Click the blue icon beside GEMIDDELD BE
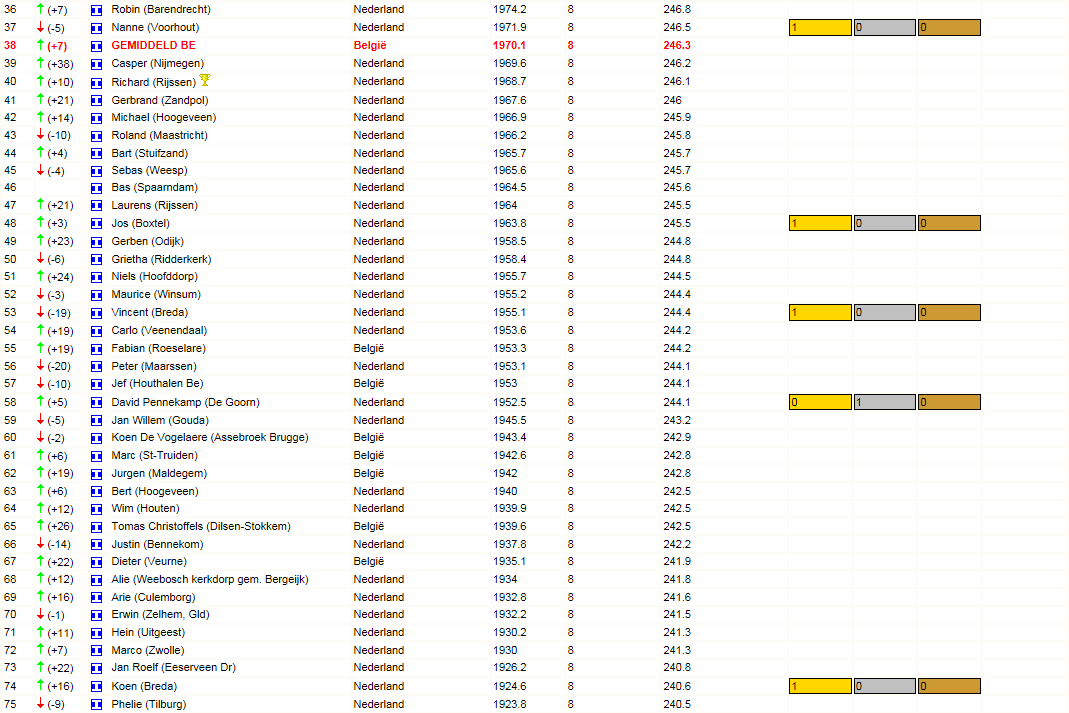Screen dimensions: 1069x713 click(97, 46)
